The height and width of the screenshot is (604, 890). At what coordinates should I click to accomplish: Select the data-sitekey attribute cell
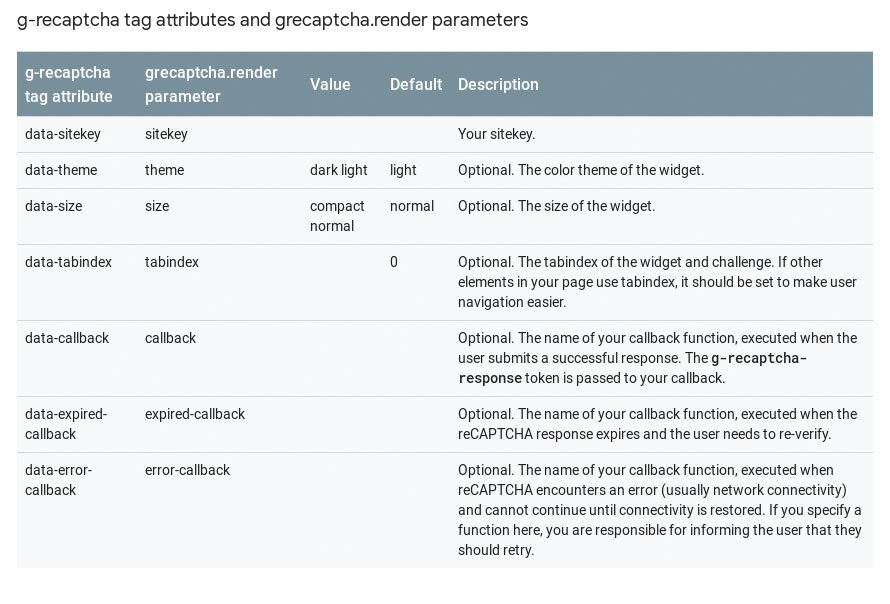(62, 134)
